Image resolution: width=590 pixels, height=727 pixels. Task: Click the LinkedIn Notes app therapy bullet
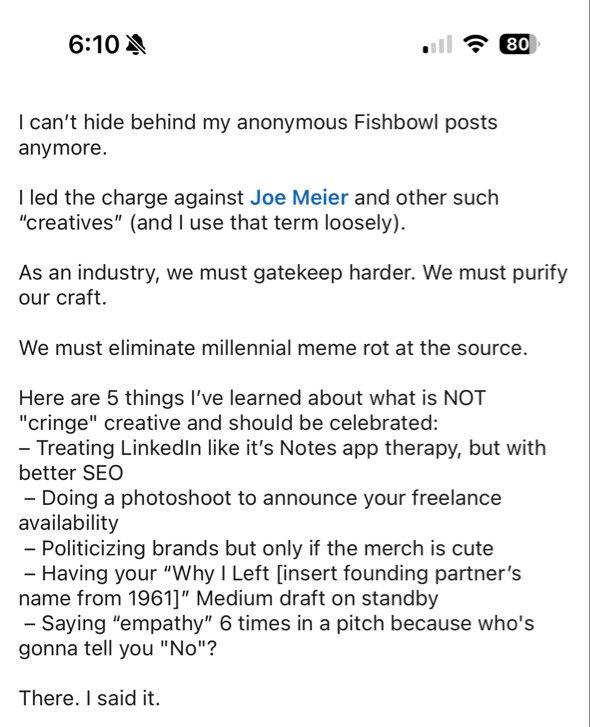tap(282, 460)
